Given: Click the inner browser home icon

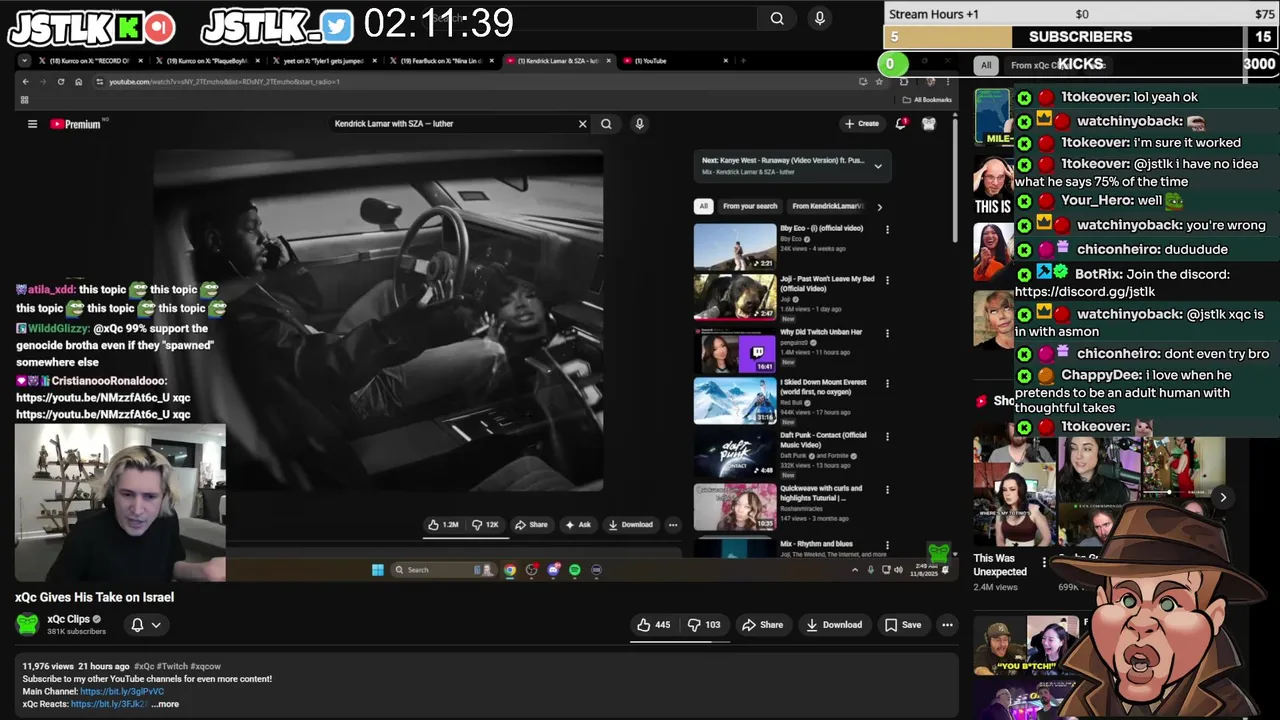Looking at the screenshot, I should 79,82.
